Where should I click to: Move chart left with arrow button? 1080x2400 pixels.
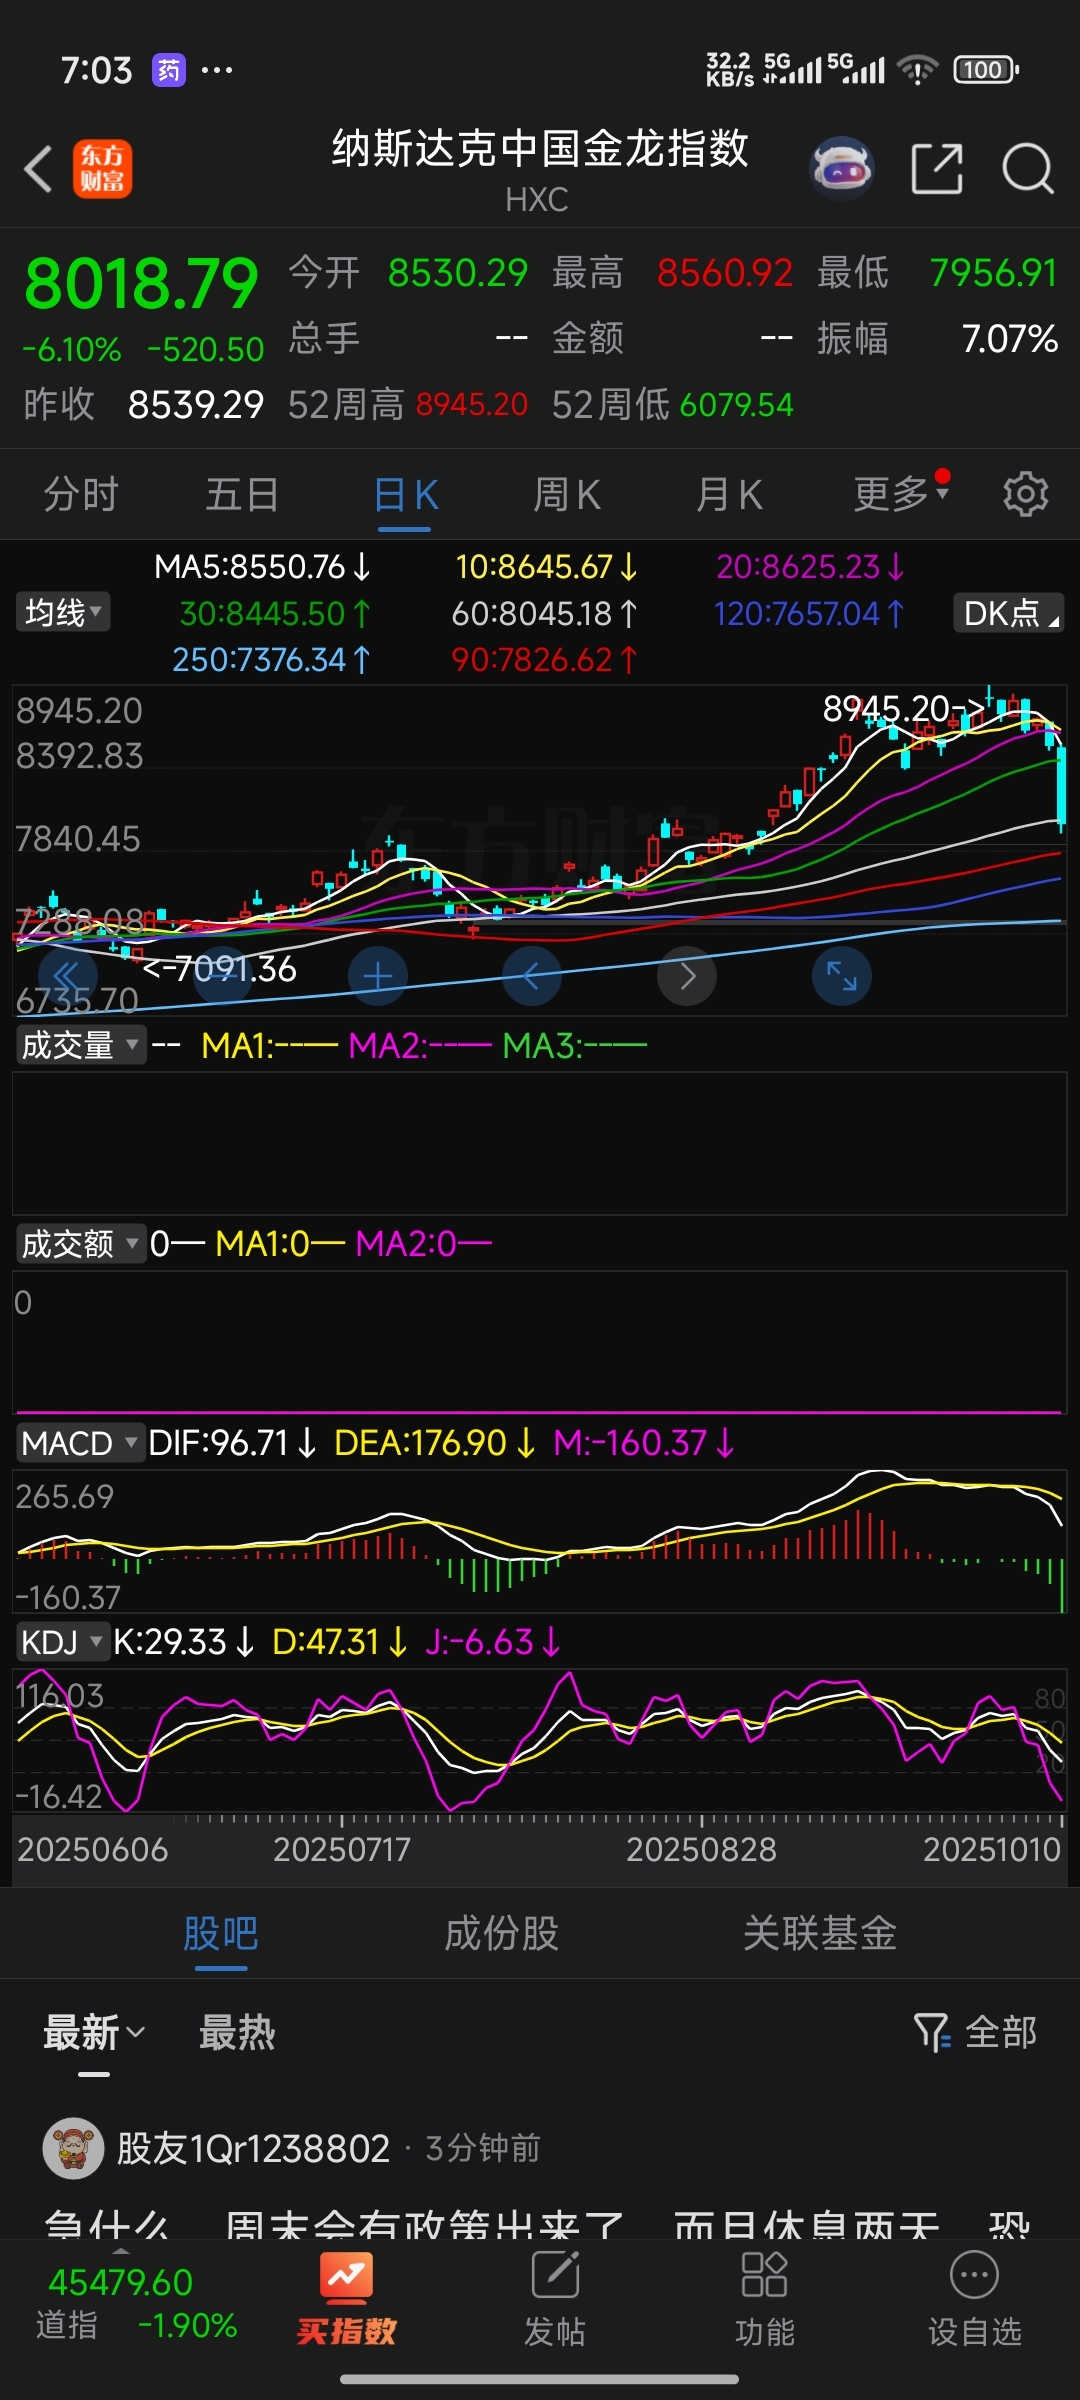532,976
